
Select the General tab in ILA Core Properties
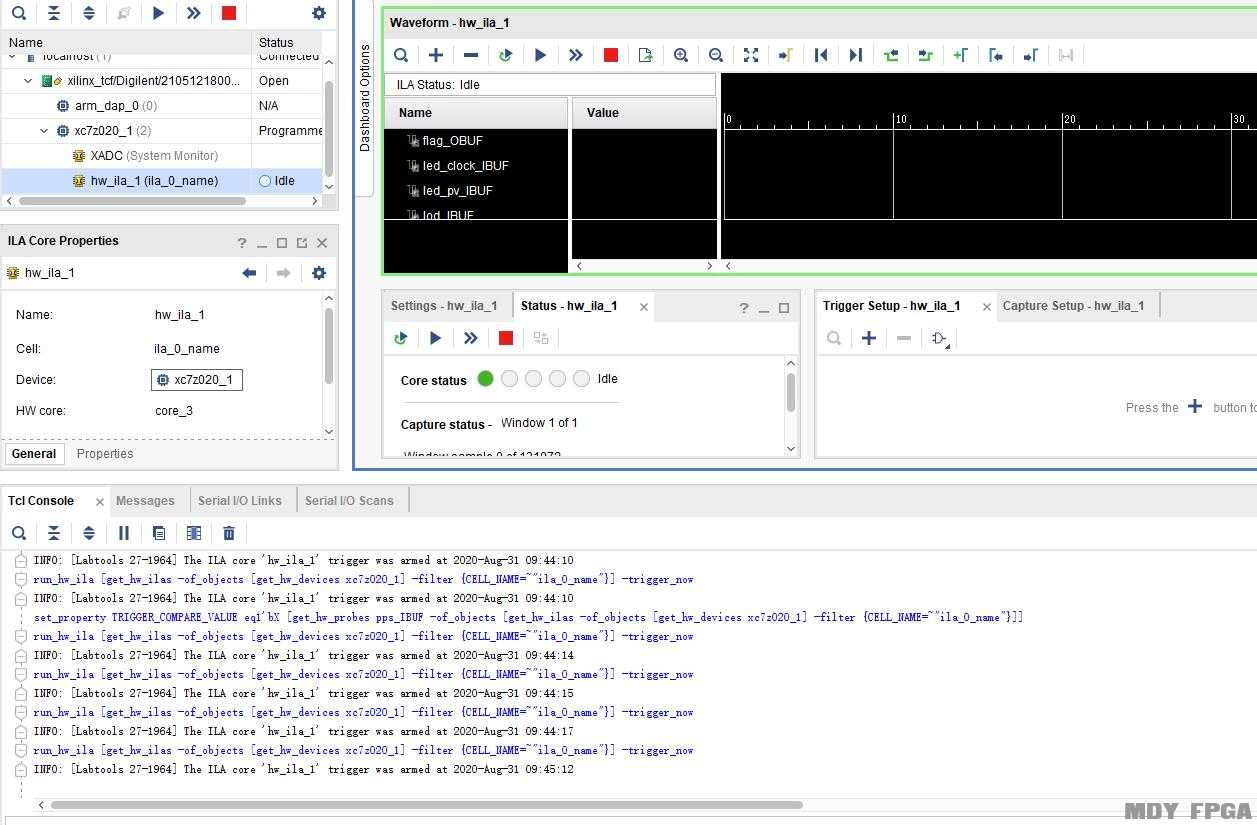34,454
